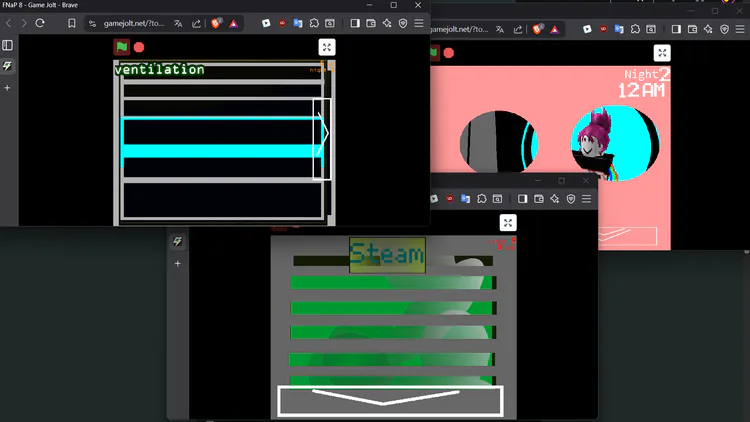This screenshot has width=750, height=422.
Task: Open Extensions puzzle menu in Night 2 window
Action: tap(635, 30)
